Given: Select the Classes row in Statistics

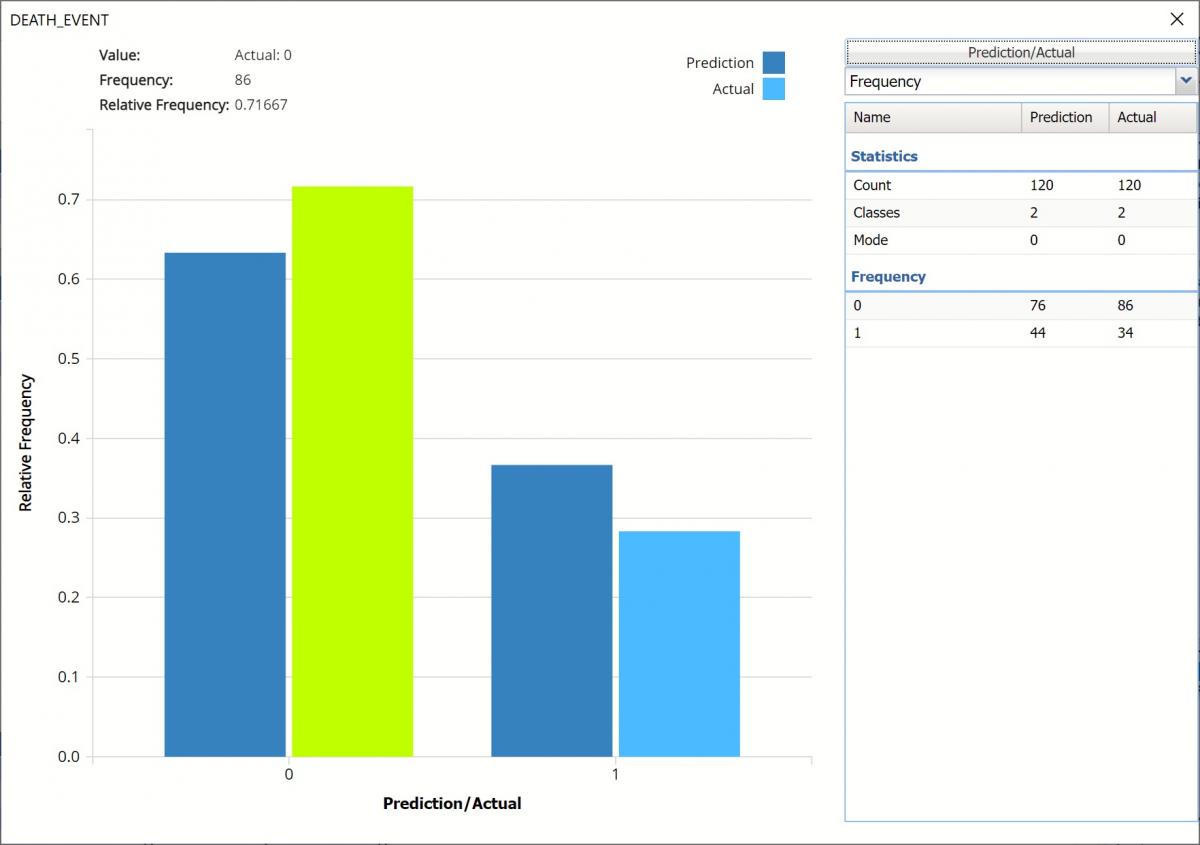Looking at the screenshot, I should click(x=1020, y=212).
